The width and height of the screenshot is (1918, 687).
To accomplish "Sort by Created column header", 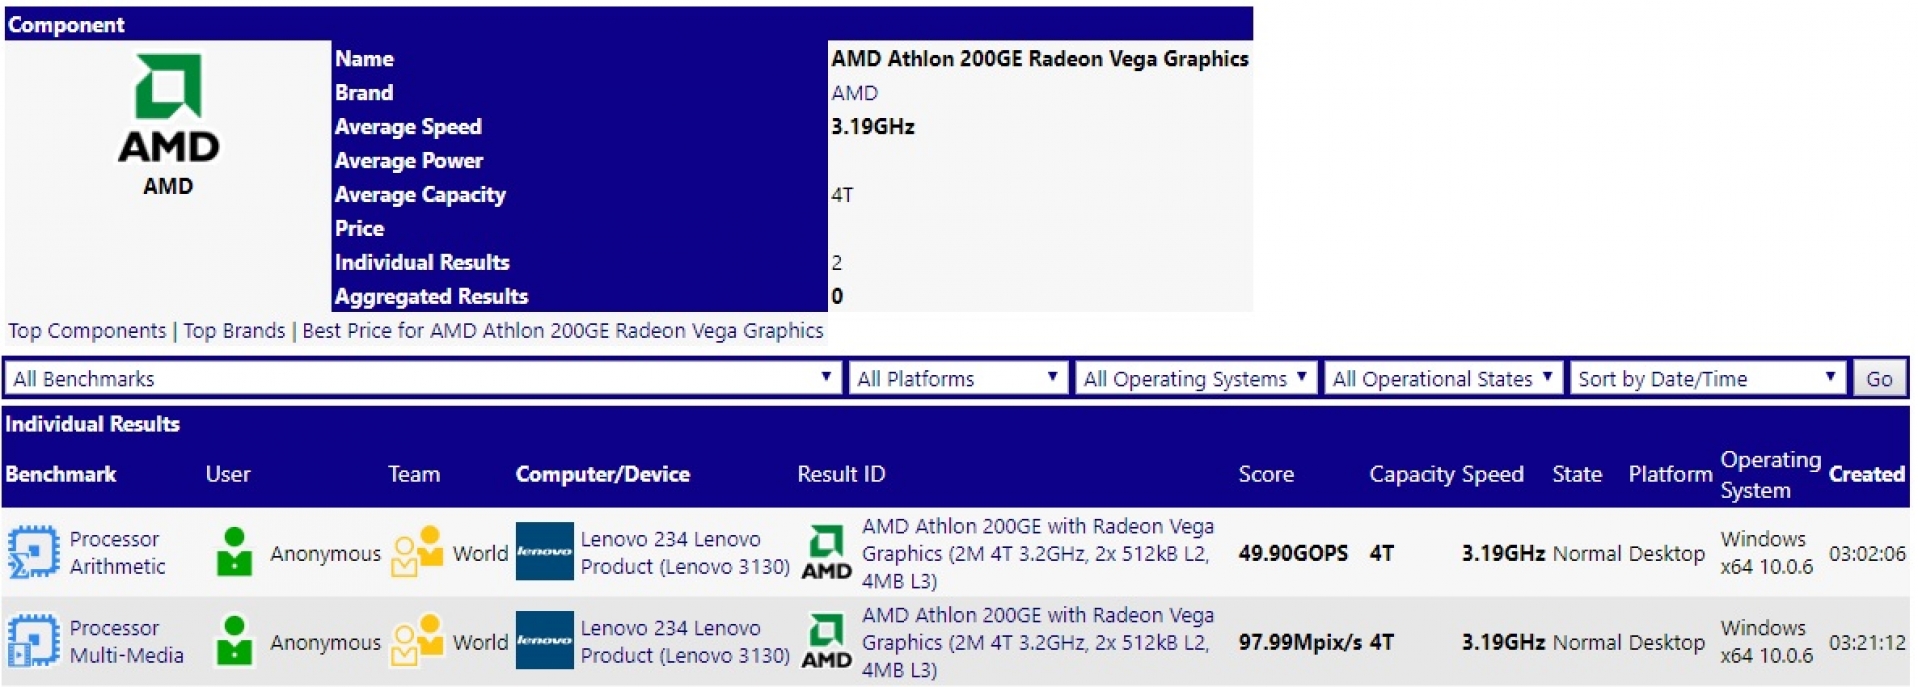I will point(1867,474).
